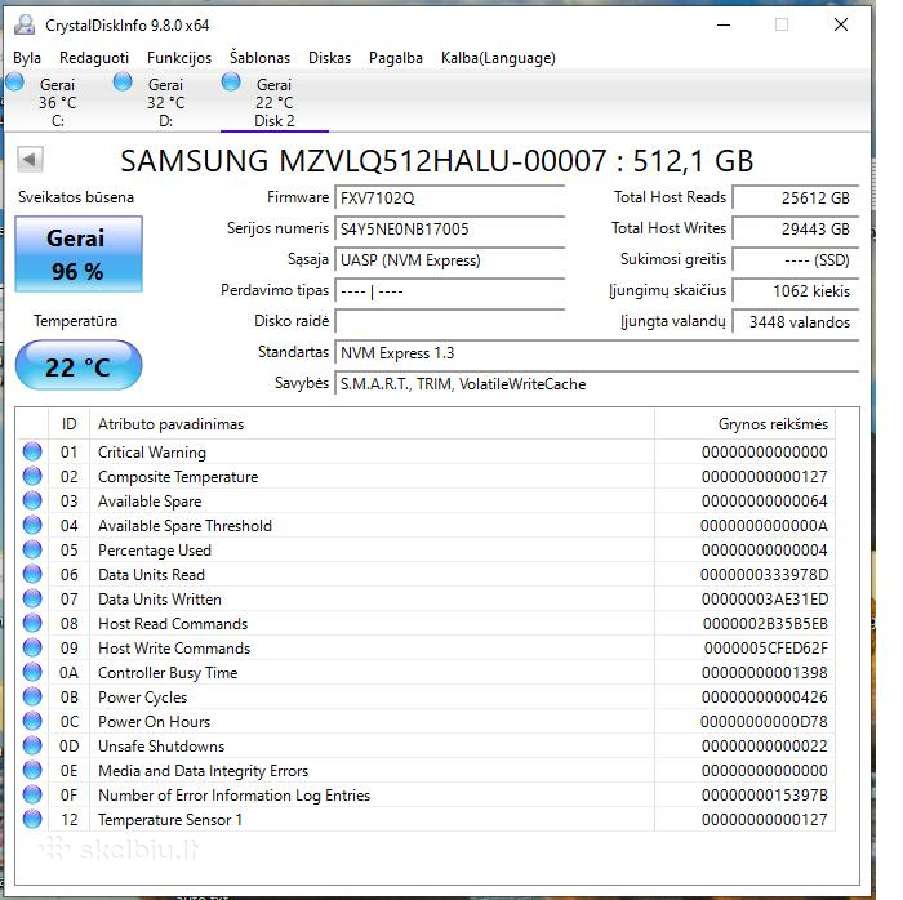Click blue orb beside Available Spare Threshold
Screen dimensions: 903x900
coord(32,525)
